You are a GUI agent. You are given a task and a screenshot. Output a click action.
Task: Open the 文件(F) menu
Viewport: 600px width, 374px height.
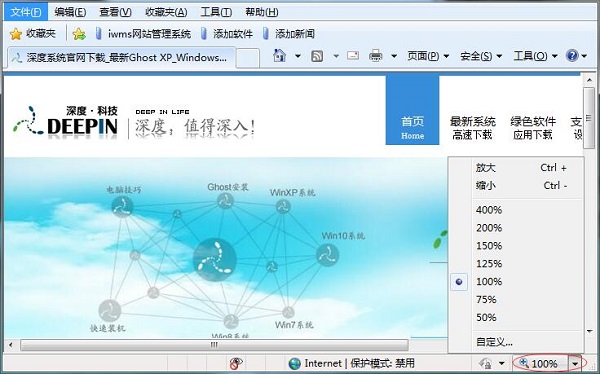tap(26, 12)
